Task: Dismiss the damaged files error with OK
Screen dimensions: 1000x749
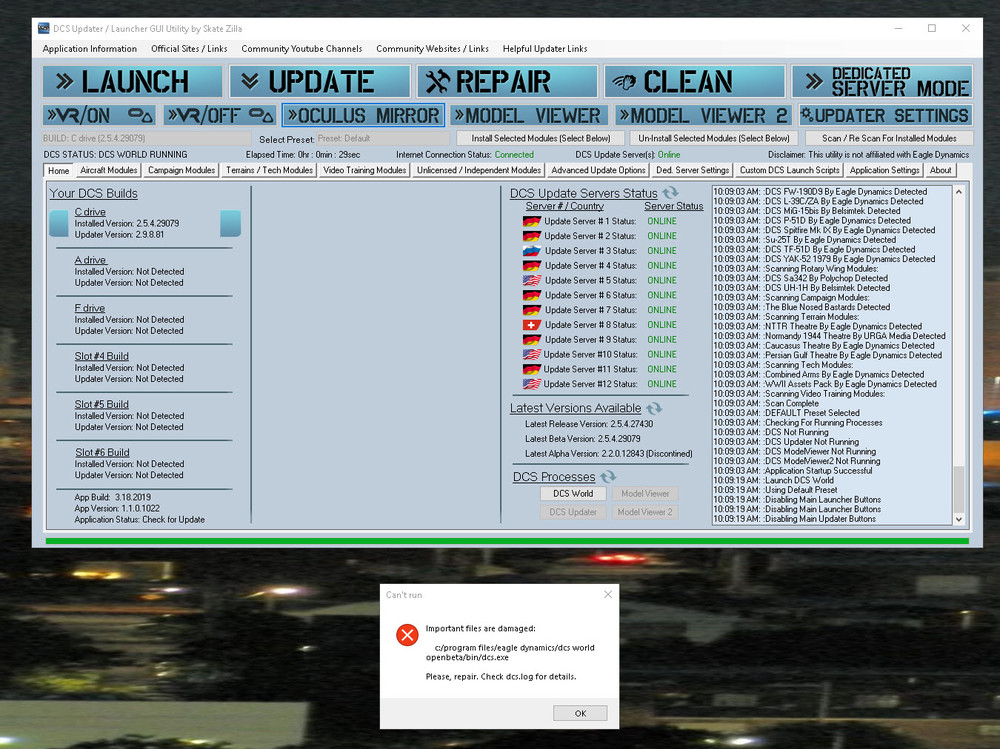Action: click(x=580, y=712)
